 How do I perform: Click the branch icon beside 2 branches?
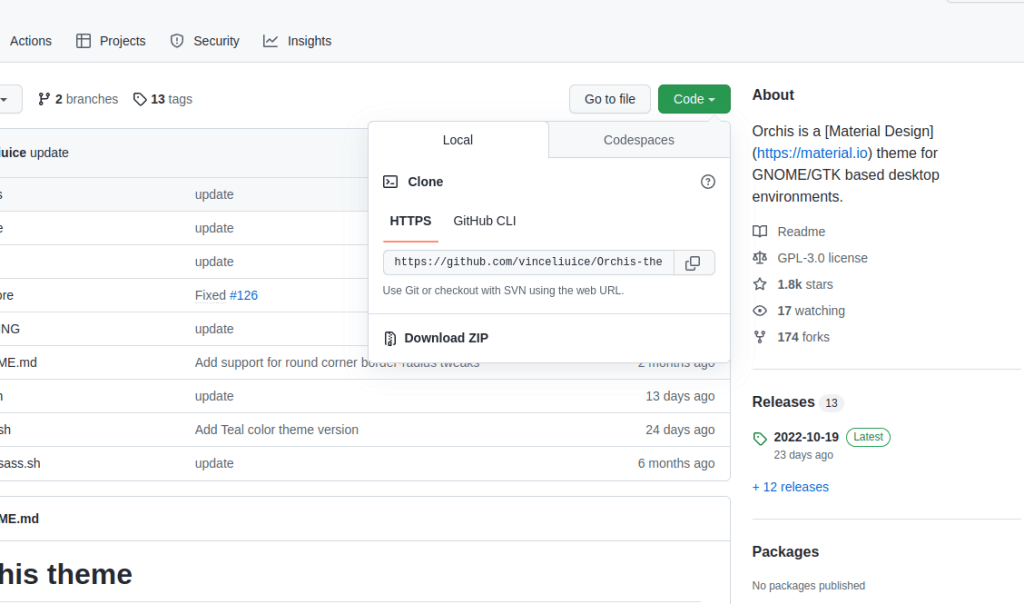click(x=44, y=99)
